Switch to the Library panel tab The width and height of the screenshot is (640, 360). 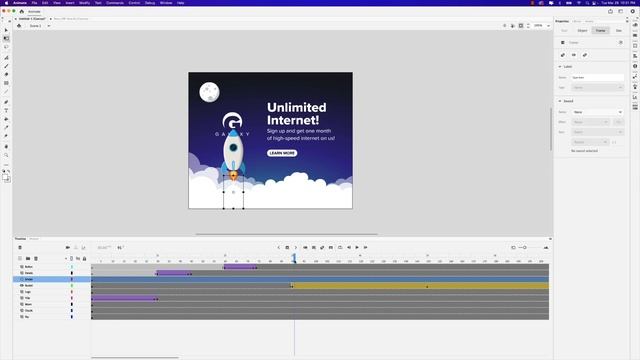click(x=576, y=21)
